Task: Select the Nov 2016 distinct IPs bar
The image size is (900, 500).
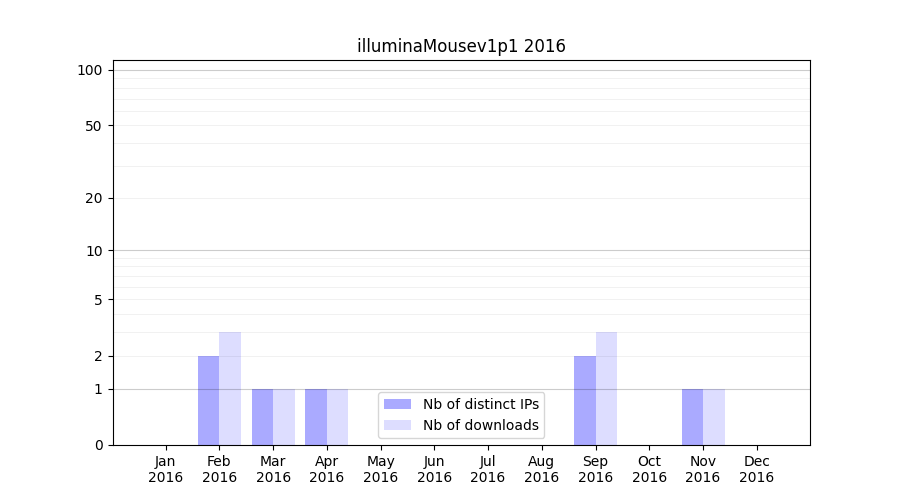Action: click(692, 417)
